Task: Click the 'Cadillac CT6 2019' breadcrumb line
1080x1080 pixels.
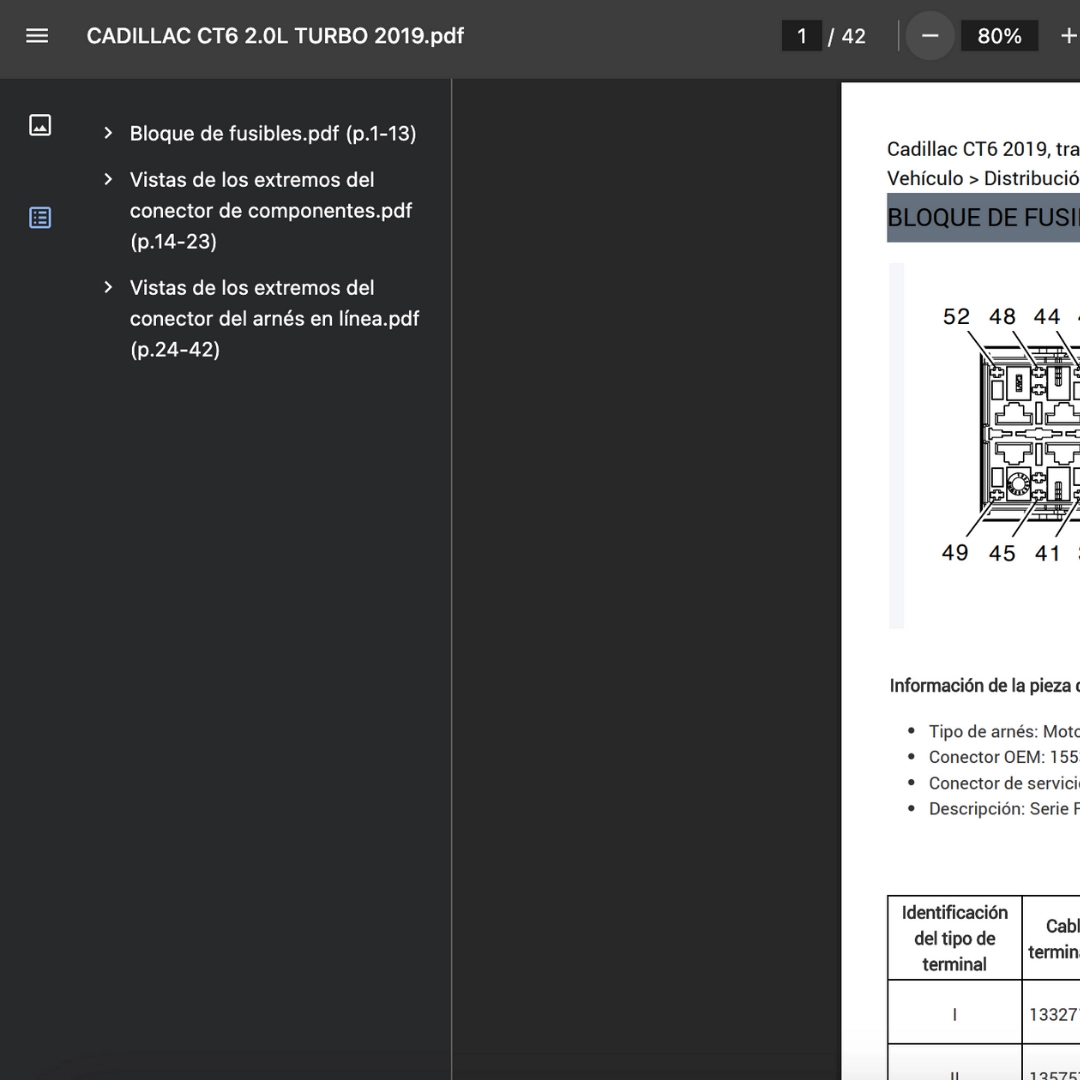Action: point(984,149)
